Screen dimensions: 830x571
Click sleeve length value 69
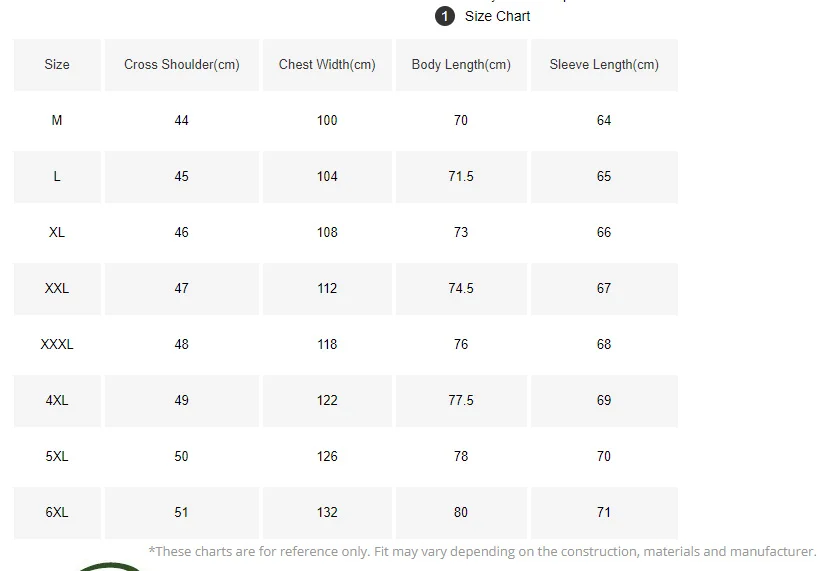tap(604, 401)
